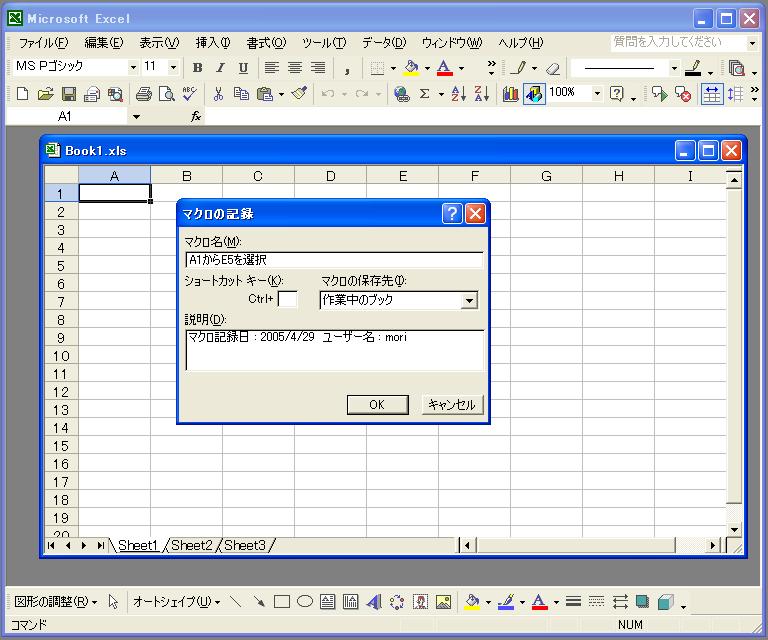
Task: Click the Ctrl+ shortcut key box
Action: coord(288,299)
